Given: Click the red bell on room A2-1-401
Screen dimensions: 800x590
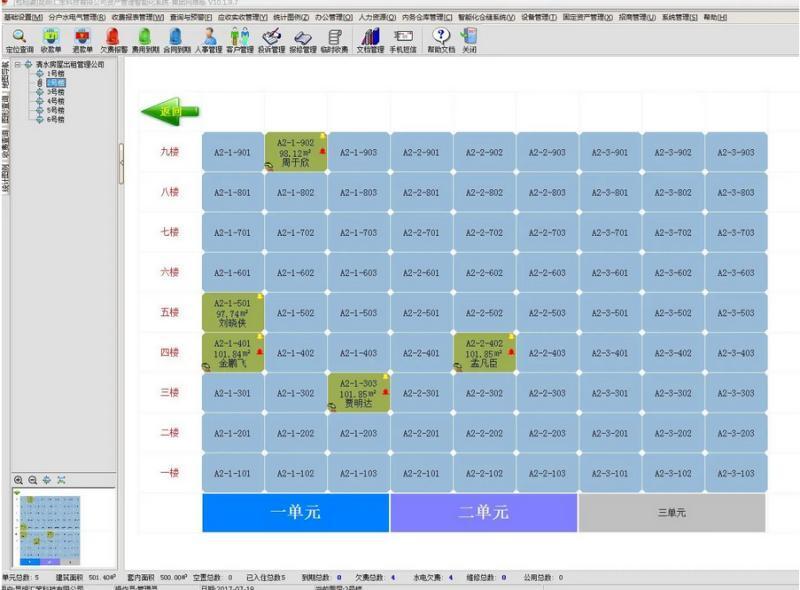Looking at the screenshot, I should point(260,352).
